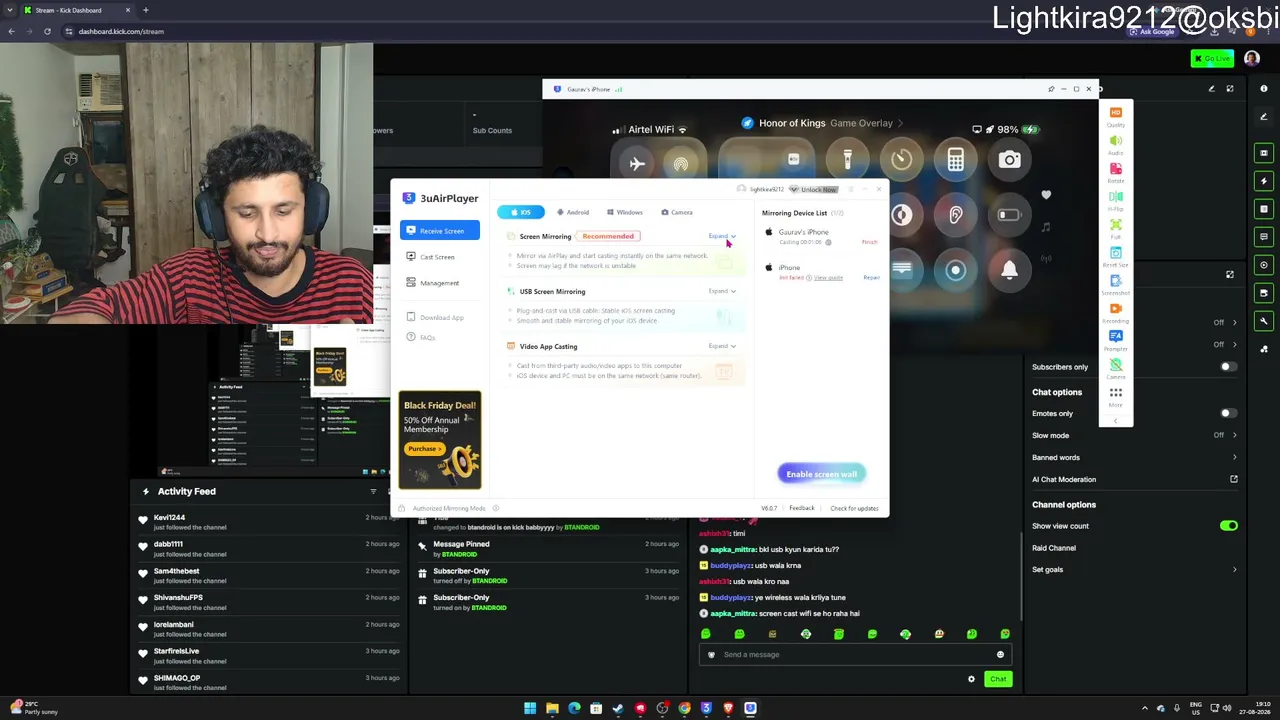Open Feedback link in 3uAirPlayer footer
Image resolution: width=1280 pixels, height=720 pixels.
tap(801, 508)
